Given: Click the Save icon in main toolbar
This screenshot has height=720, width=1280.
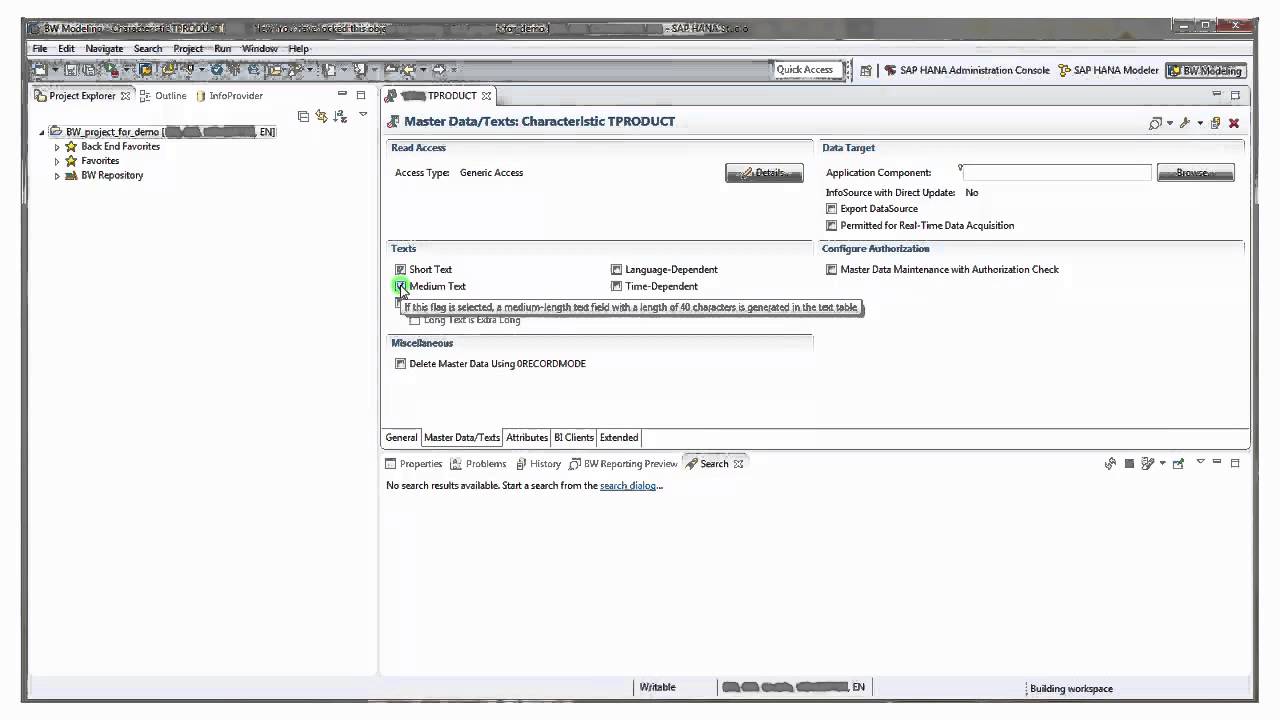Looking at the screenshot, I should coord(71,70).
